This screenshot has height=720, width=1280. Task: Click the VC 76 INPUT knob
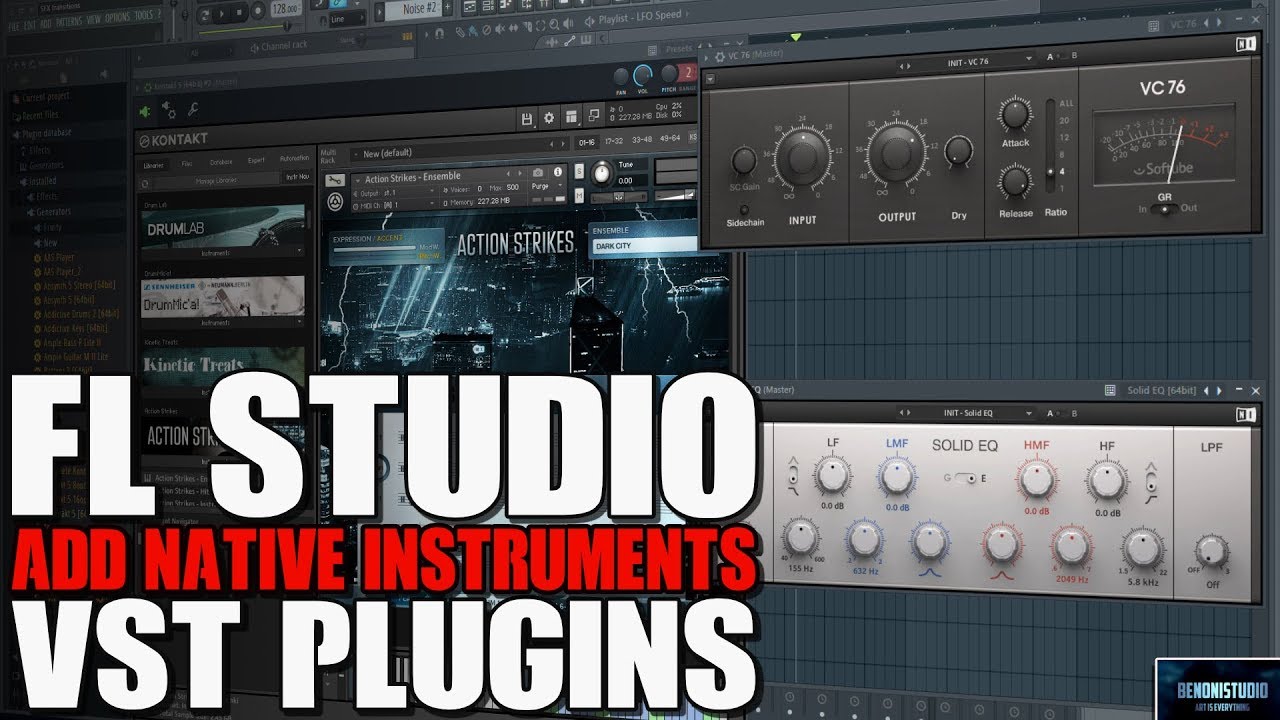803,157
